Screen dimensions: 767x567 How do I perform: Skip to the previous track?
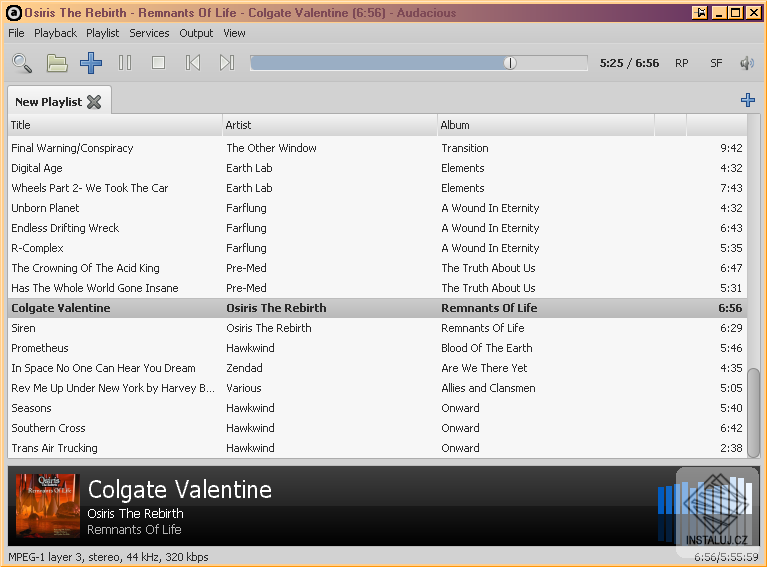click(x=193, y=63)
